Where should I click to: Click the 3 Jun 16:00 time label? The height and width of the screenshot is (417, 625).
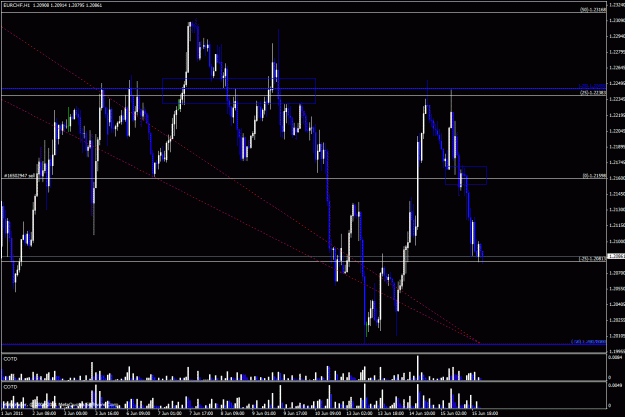click(x=107, y=413)
